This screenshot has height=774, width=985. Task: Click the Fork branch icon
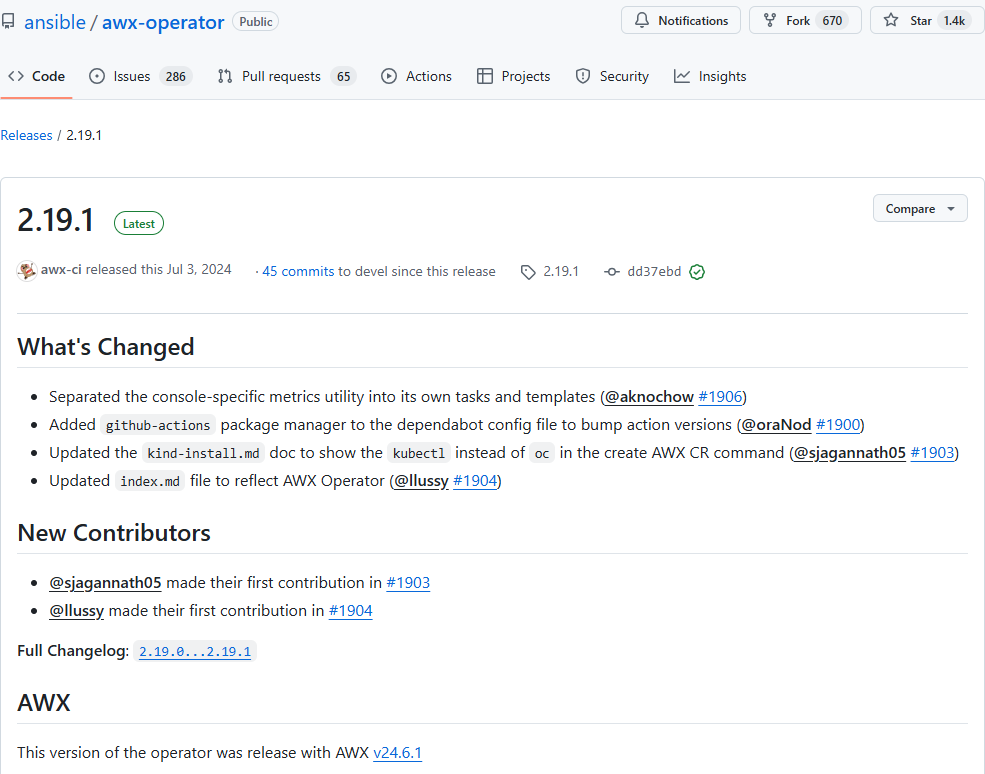tap(770, 20)
